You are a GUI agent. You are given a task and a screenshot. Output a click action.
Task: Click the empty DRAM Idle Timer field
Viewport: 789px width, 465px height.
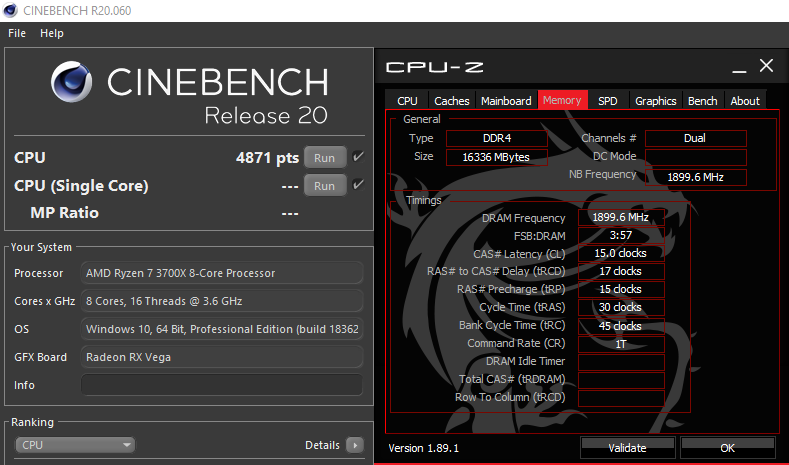pyautogui.click(x=621, y=362)
